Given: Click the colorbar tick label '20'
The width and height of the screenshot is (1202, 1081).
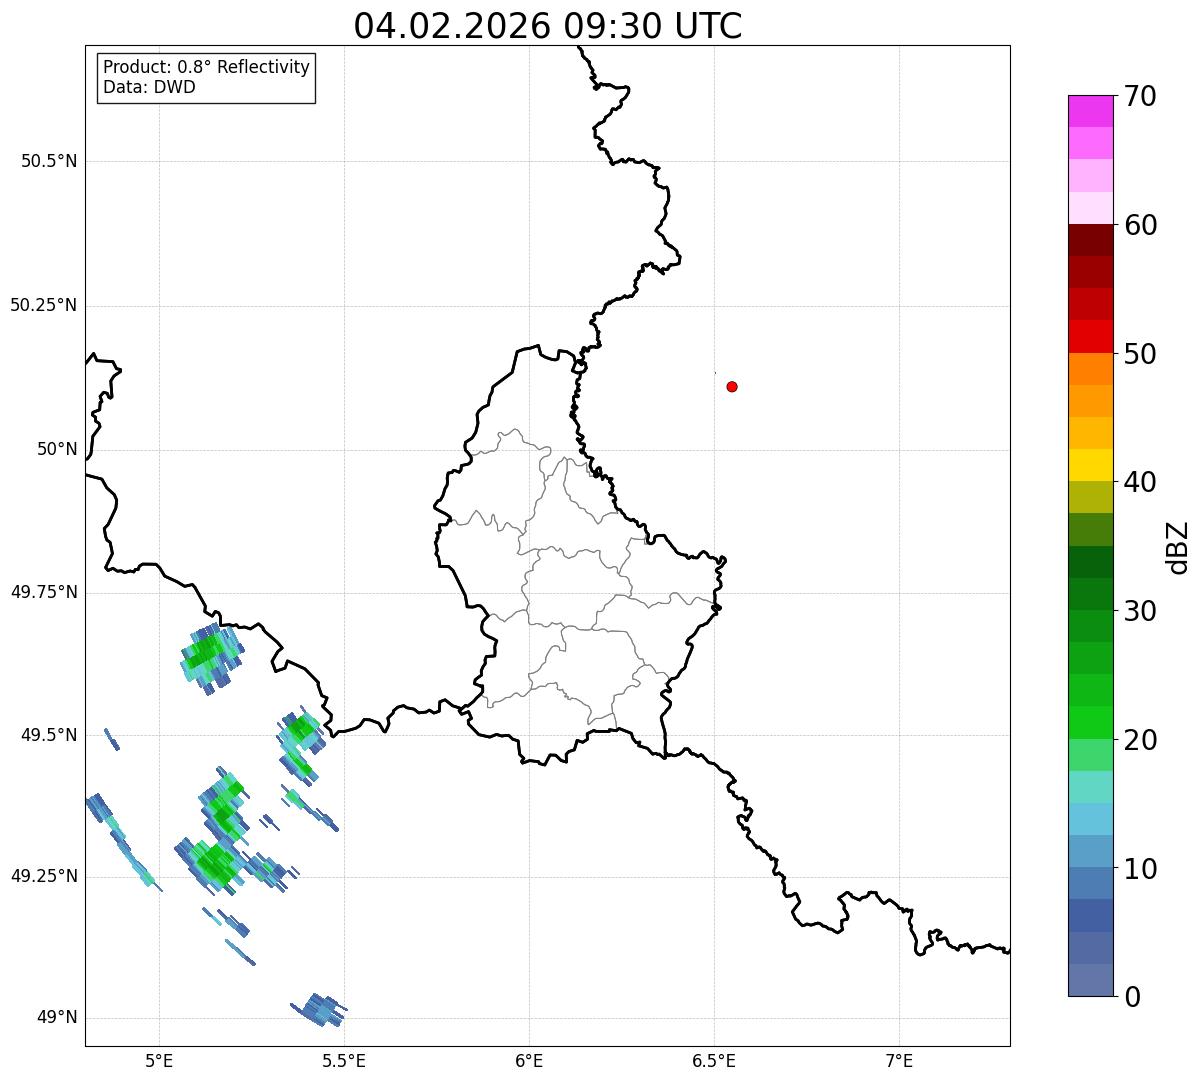Looking at the screenshot, I should click(x=1140, y=740).
